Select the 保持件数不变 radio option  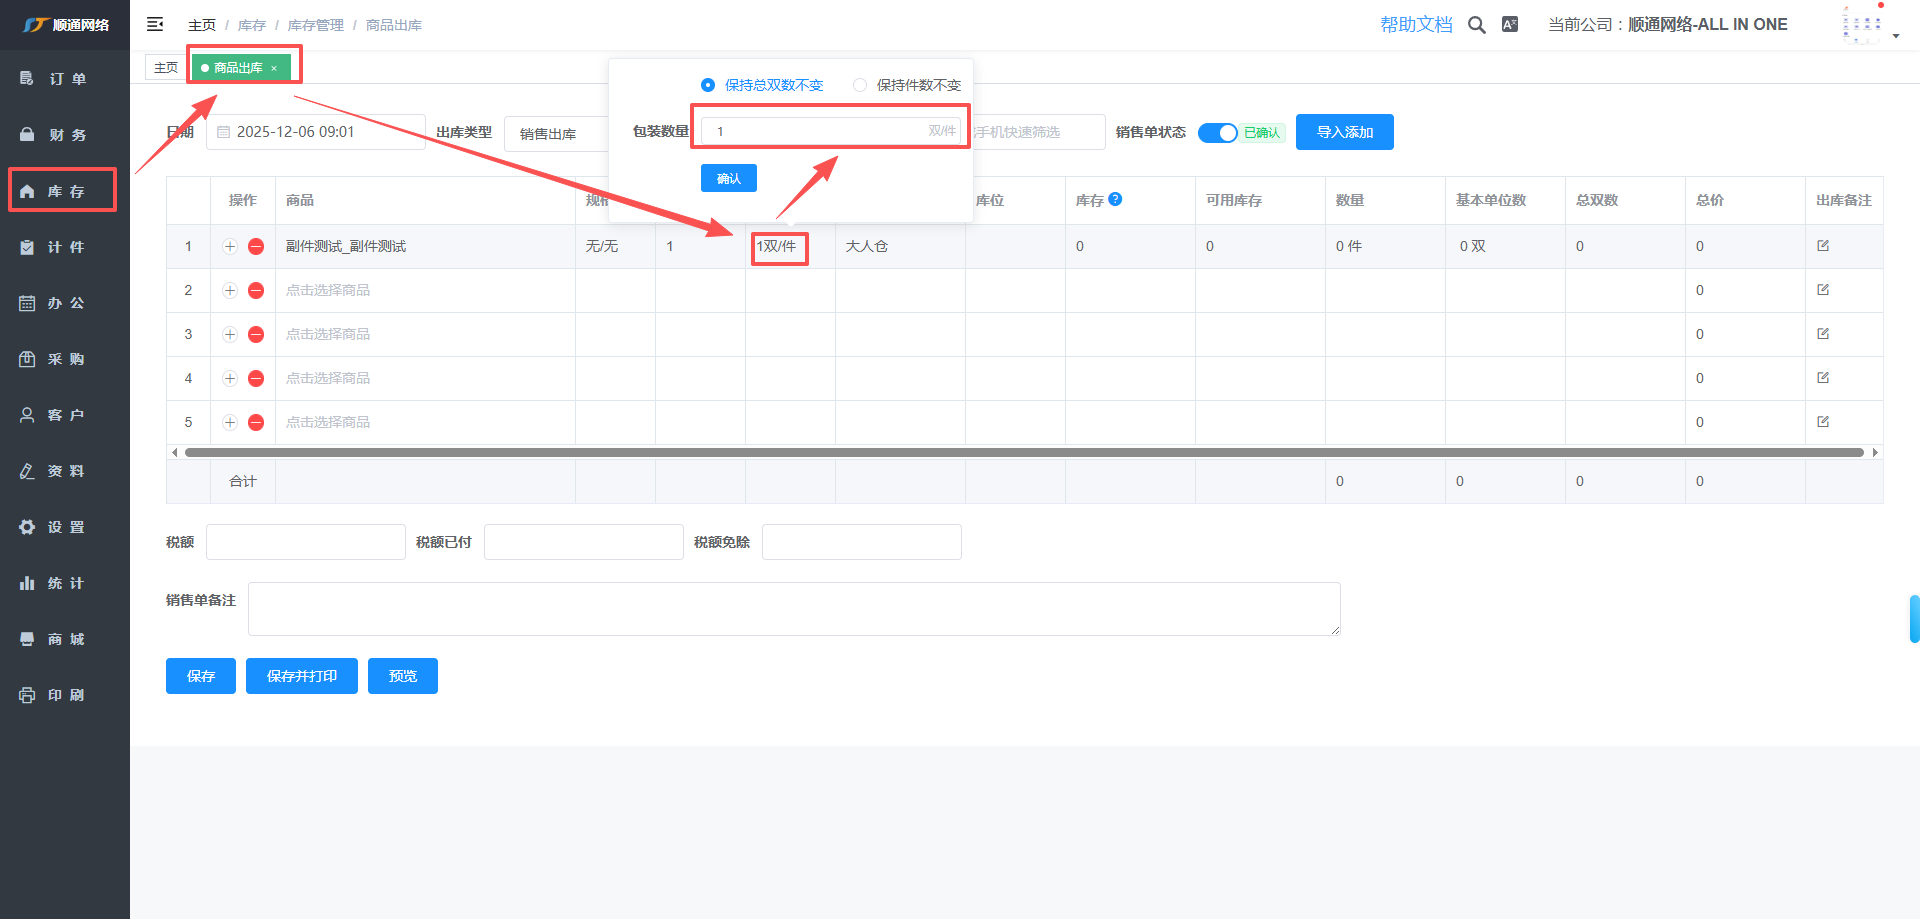click(x=860, y=85)
